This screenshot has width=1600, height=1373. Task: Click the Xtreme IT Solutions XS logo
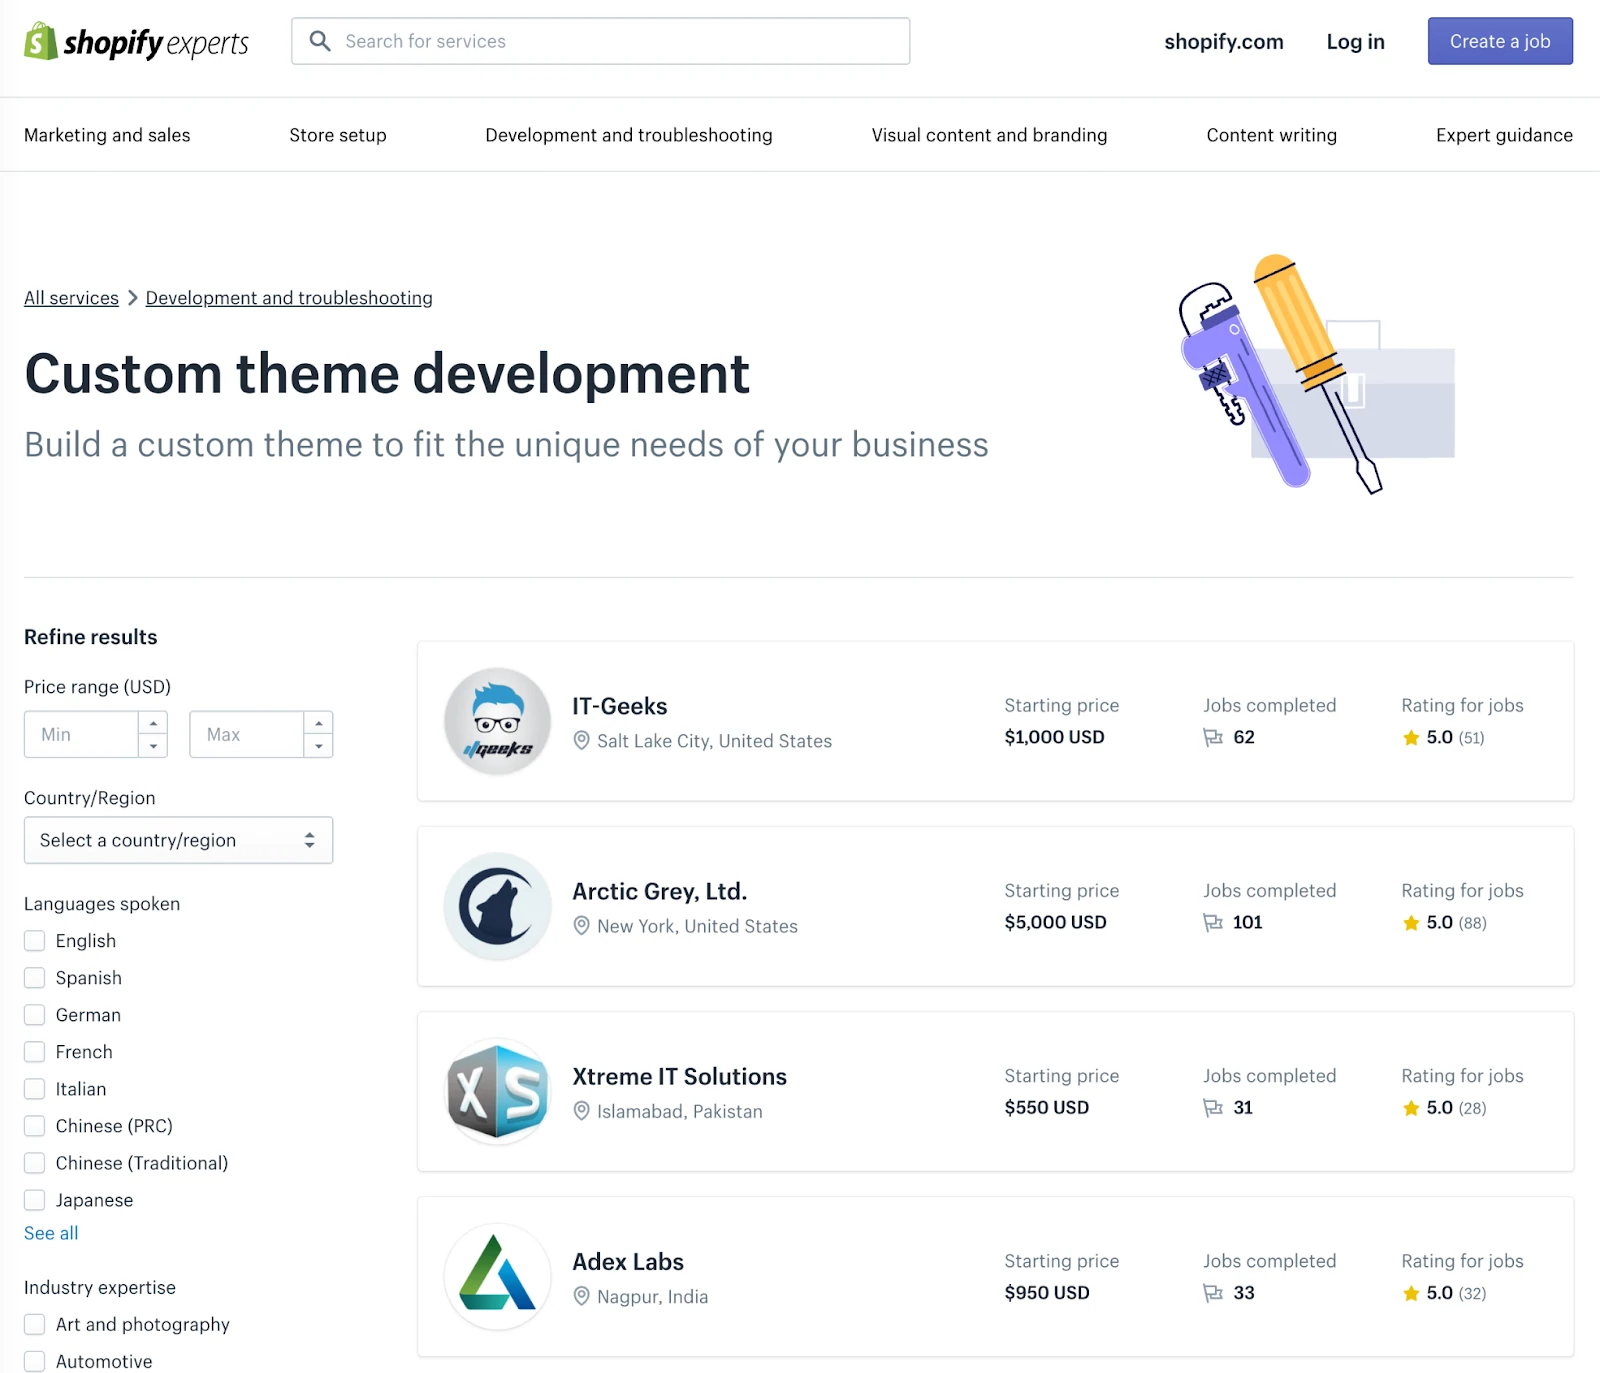point(498,1091)
